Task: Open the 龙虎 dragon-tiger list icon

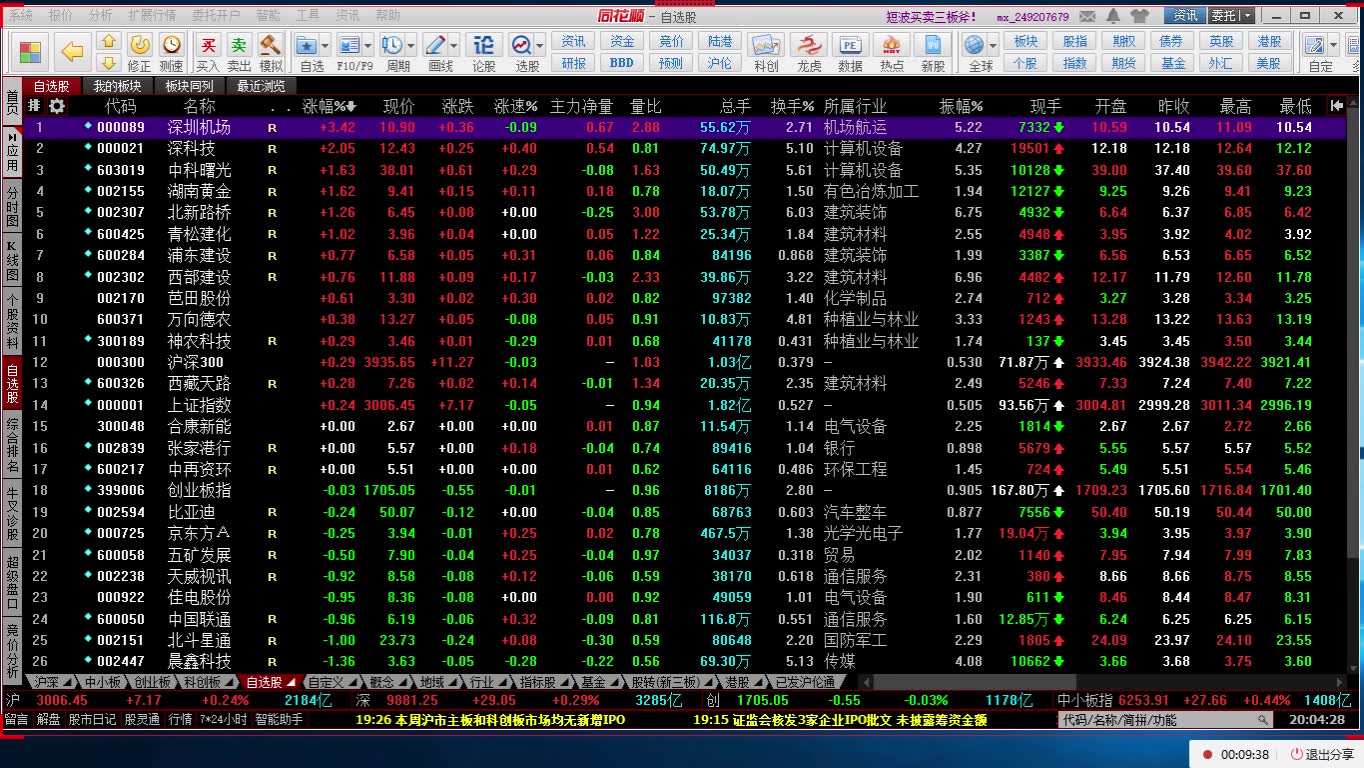Action: [x=809, y=52]
